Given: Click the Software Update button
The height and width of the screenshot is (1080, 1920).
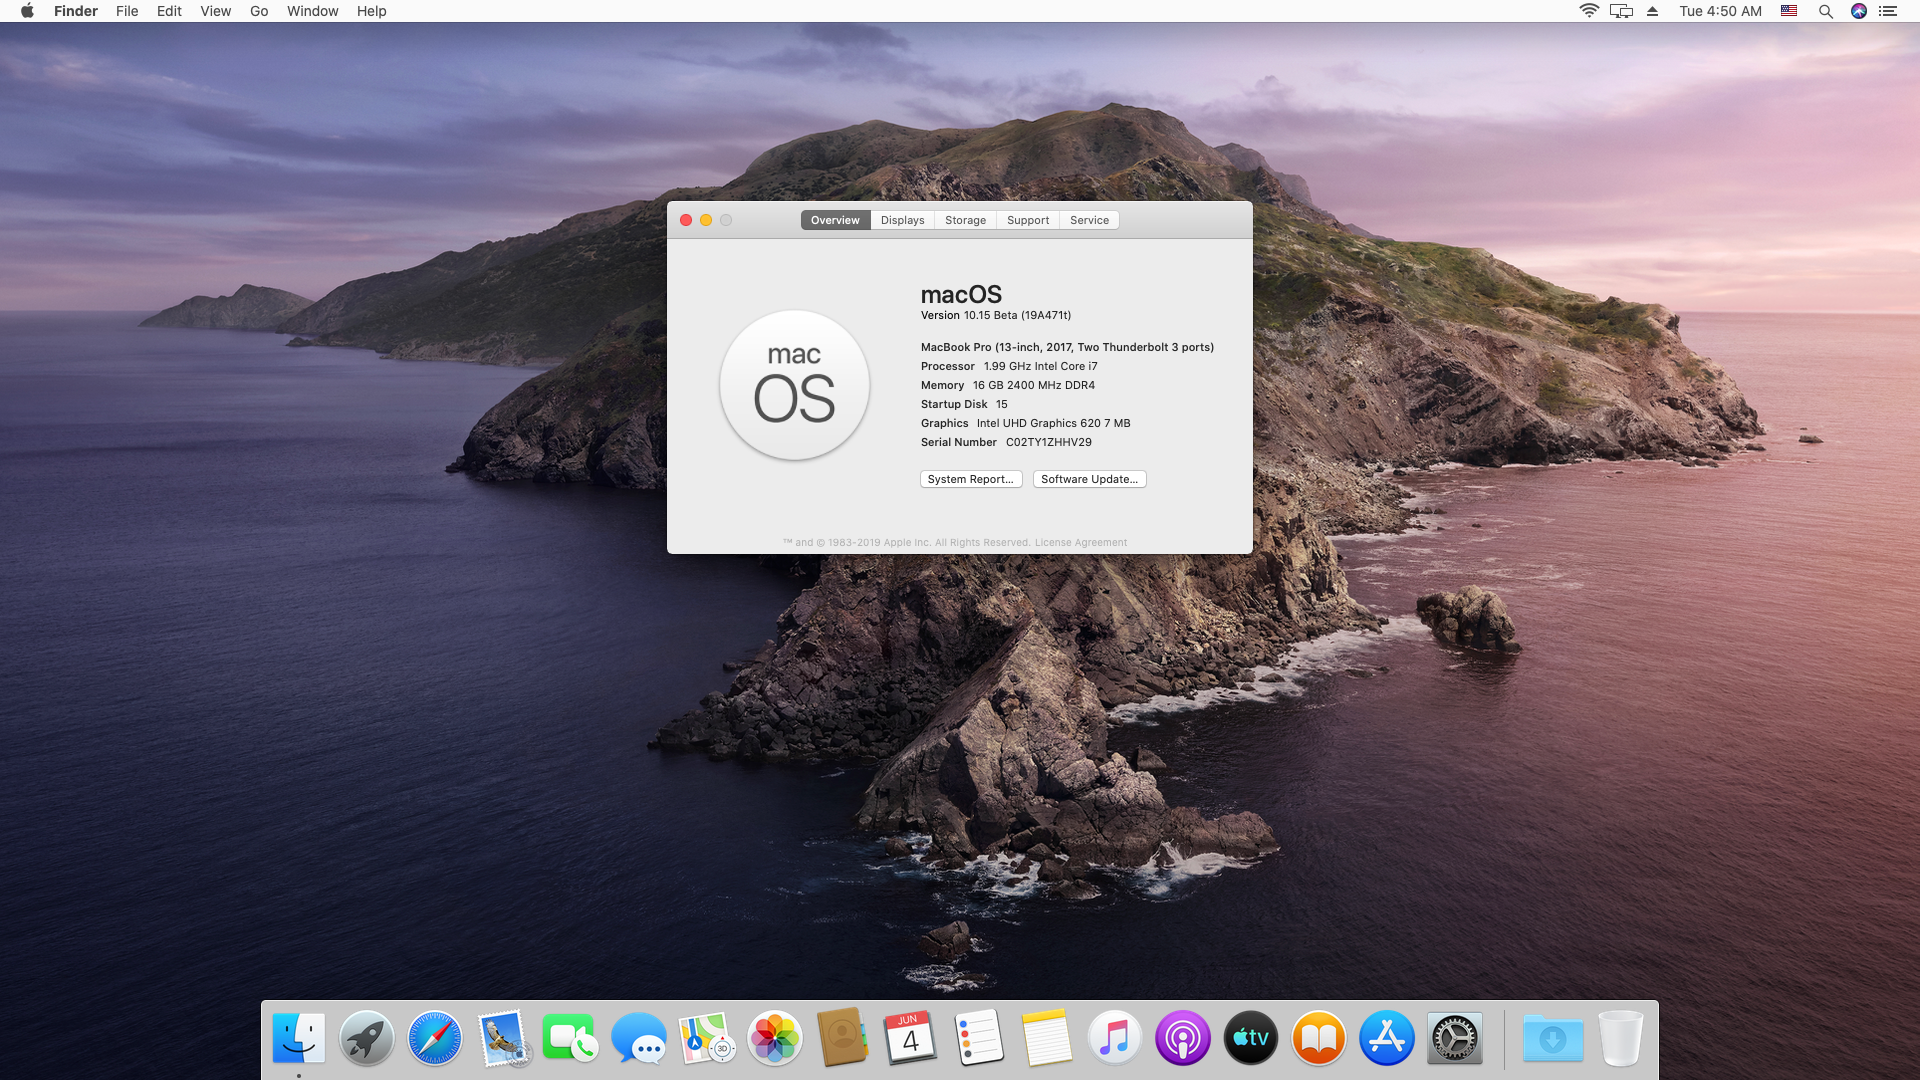Looking at the screenshot, I should [x=1089, y=479].
